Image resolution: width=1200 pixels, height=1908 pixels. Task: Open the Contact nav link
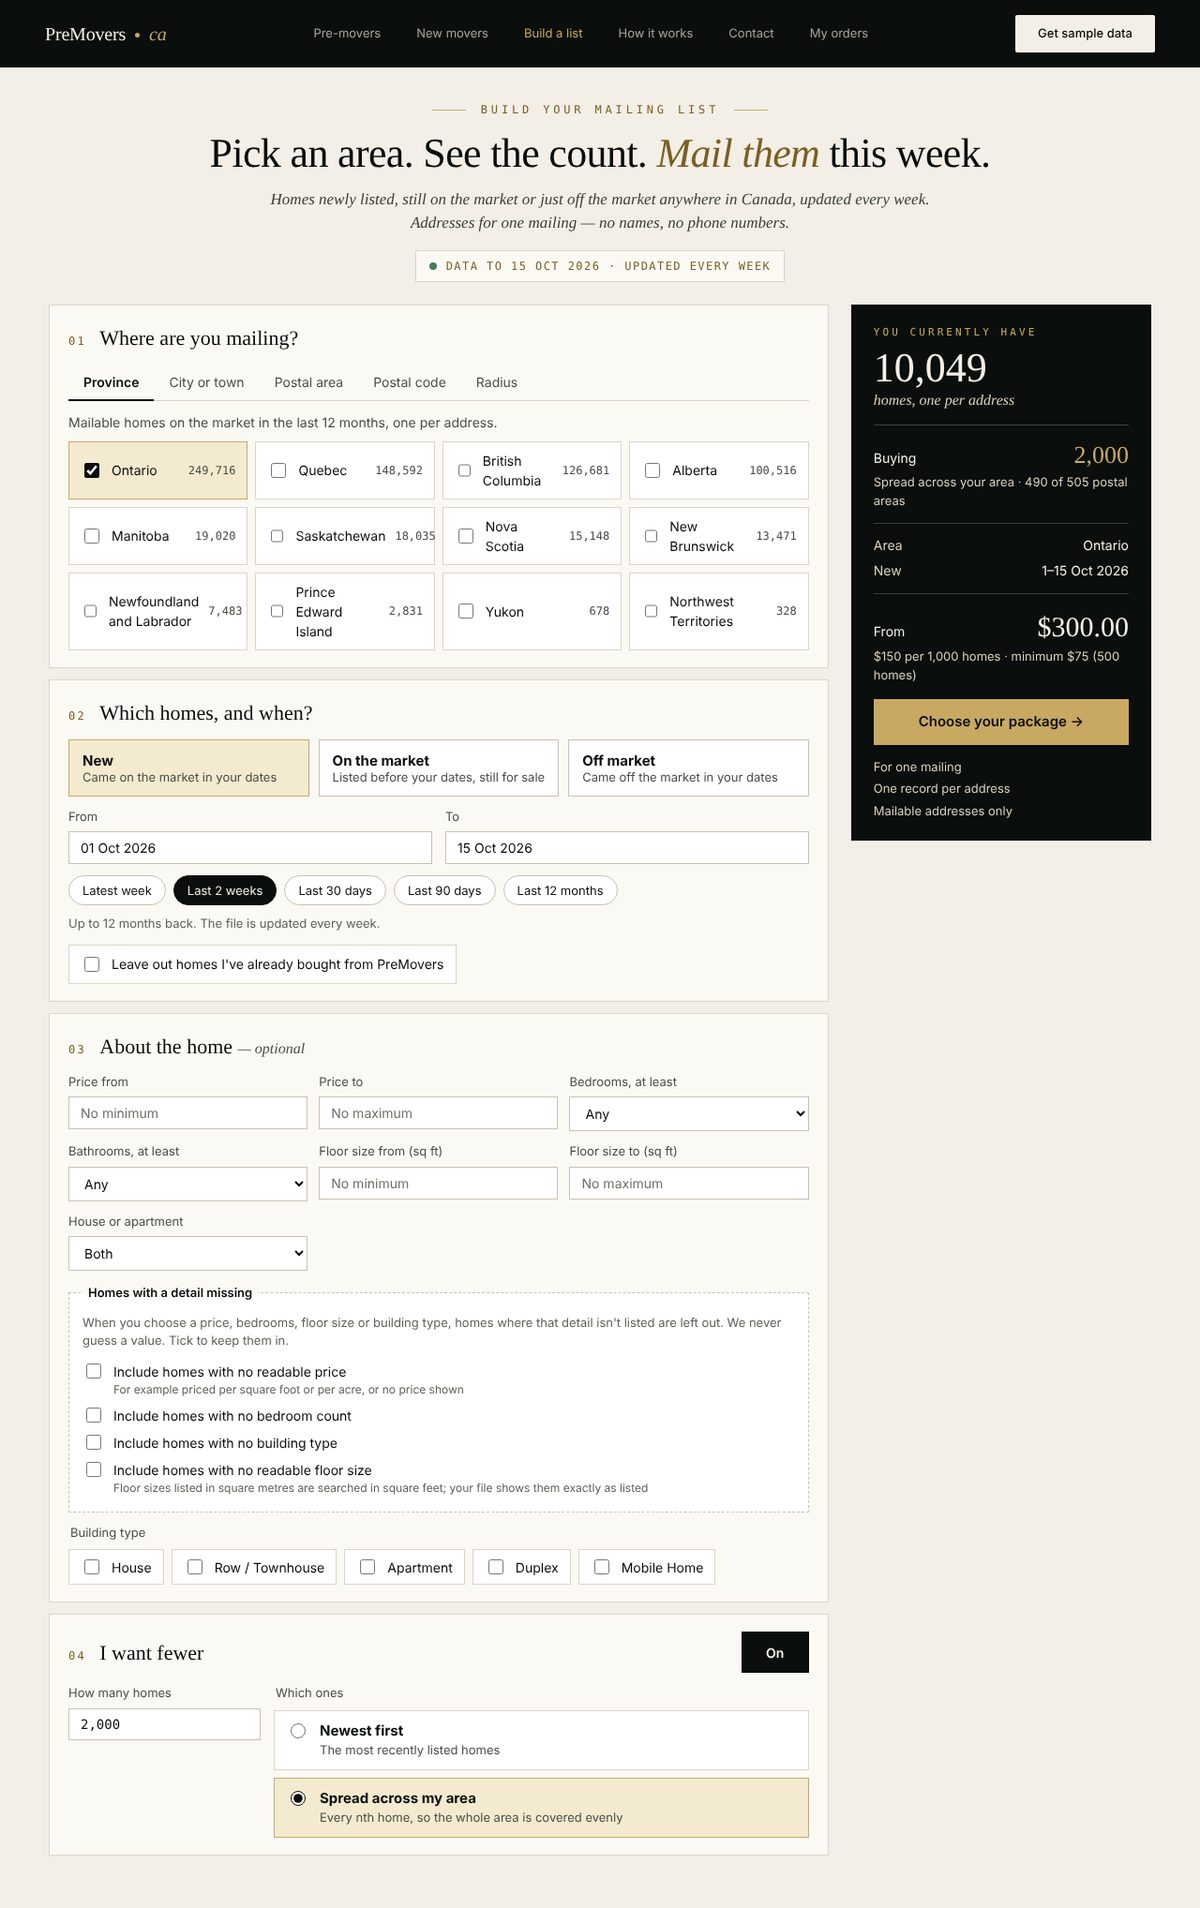click(x=751, y=33)
